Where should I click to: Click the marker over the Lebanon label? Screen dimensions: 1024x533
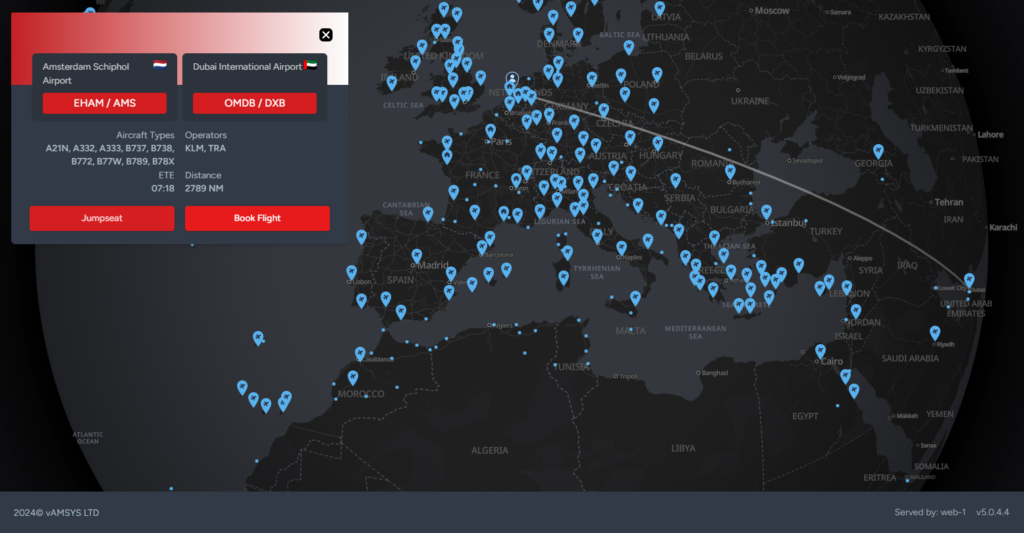(846, 287)
